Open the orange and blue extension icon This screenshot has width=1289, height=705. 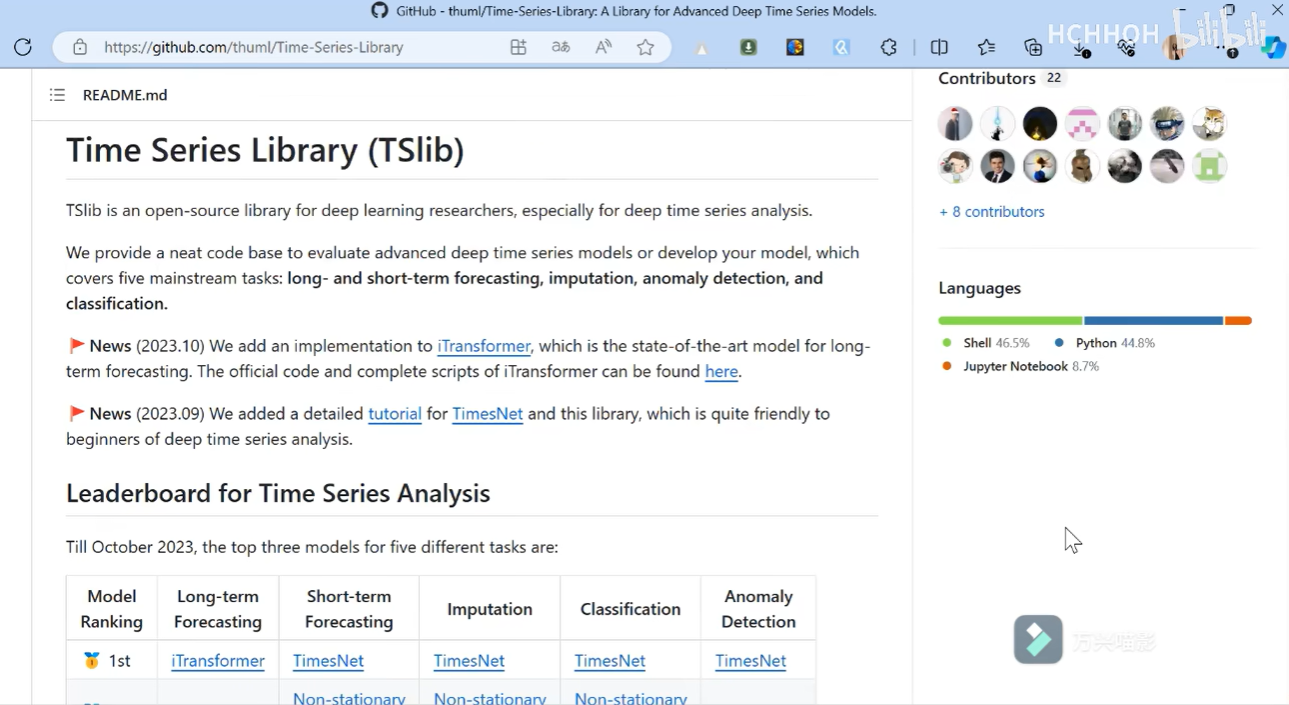coord(795,47)
